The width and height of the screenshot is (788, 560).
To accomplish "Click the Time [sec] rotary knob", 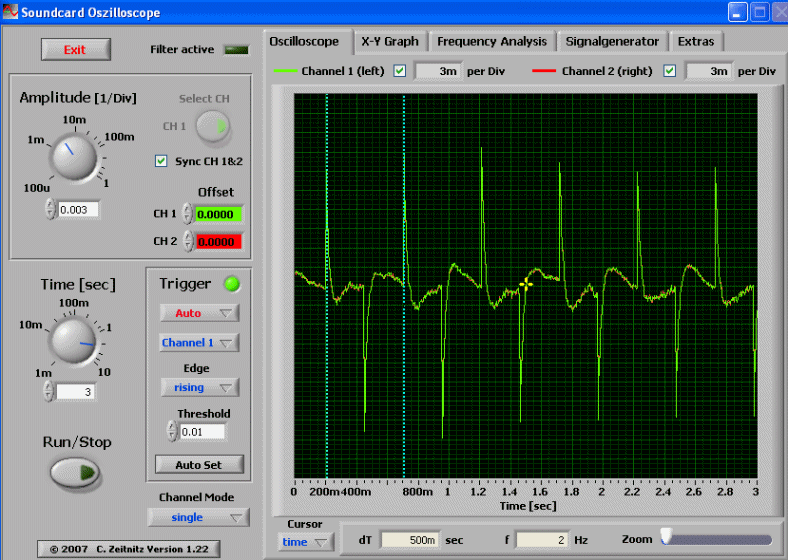I will [x=74, y=340].
